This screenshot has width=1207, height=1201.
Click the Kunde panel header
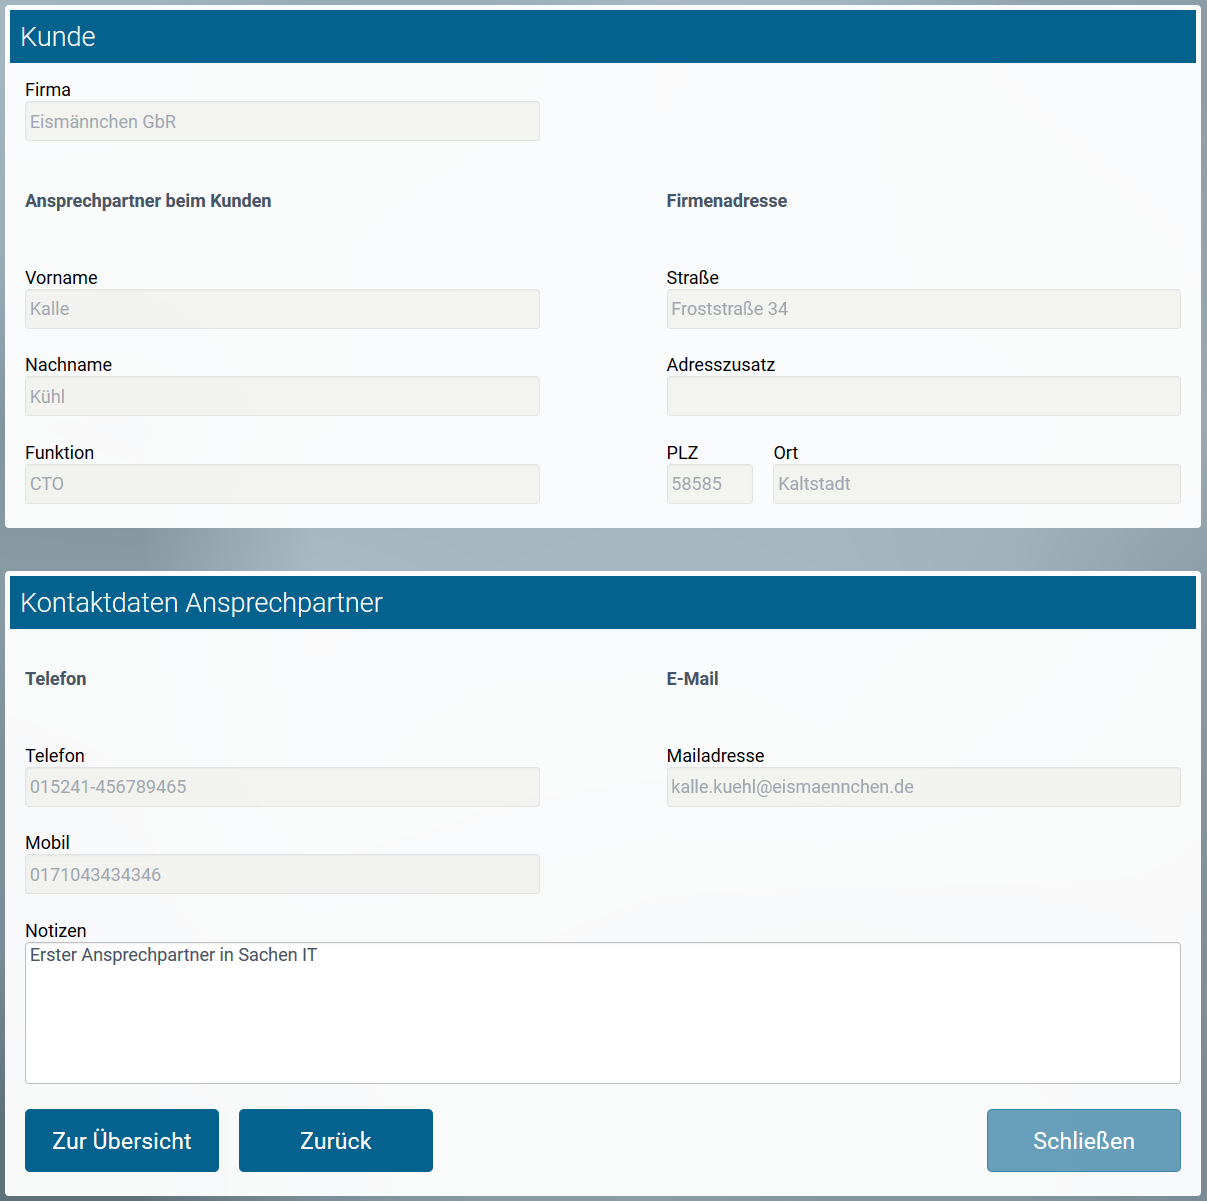(x=603, y=37)
